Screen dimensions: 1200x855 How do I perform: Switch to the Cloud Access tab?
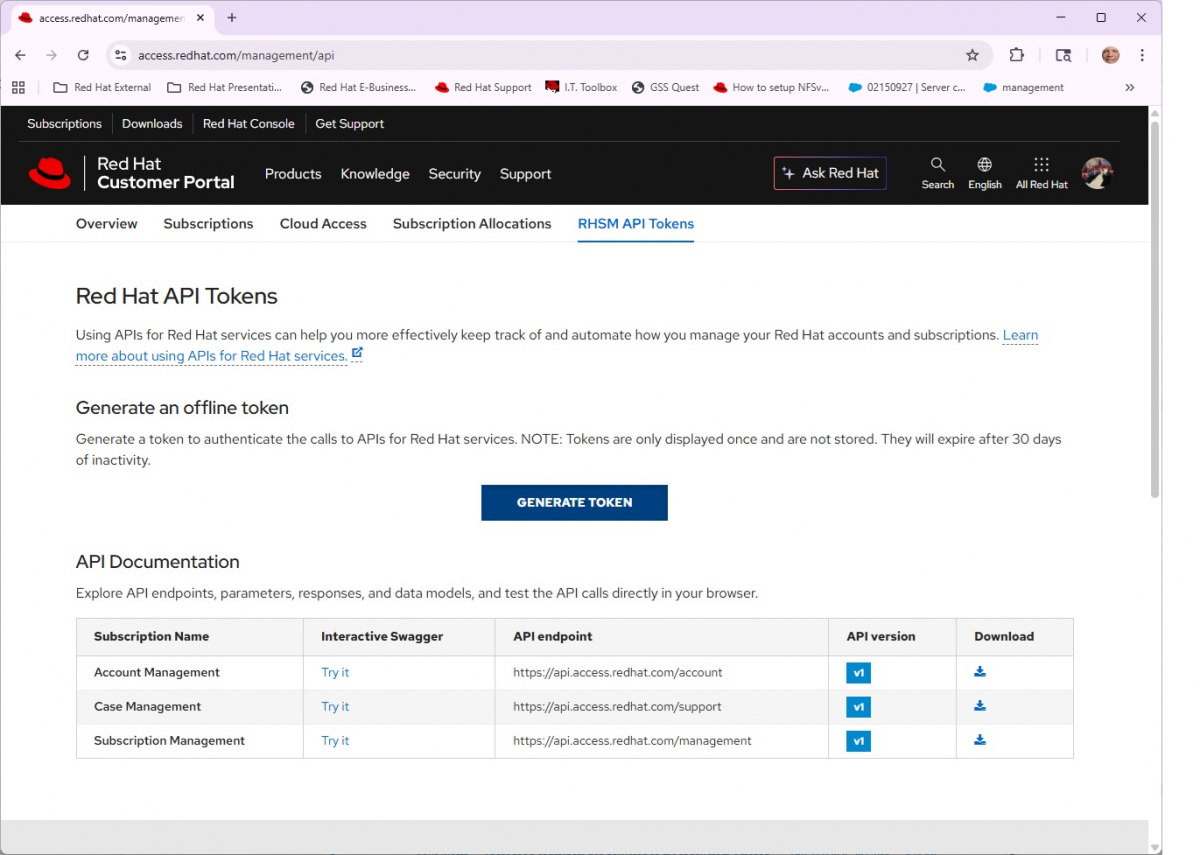click(x=323, y=223)
